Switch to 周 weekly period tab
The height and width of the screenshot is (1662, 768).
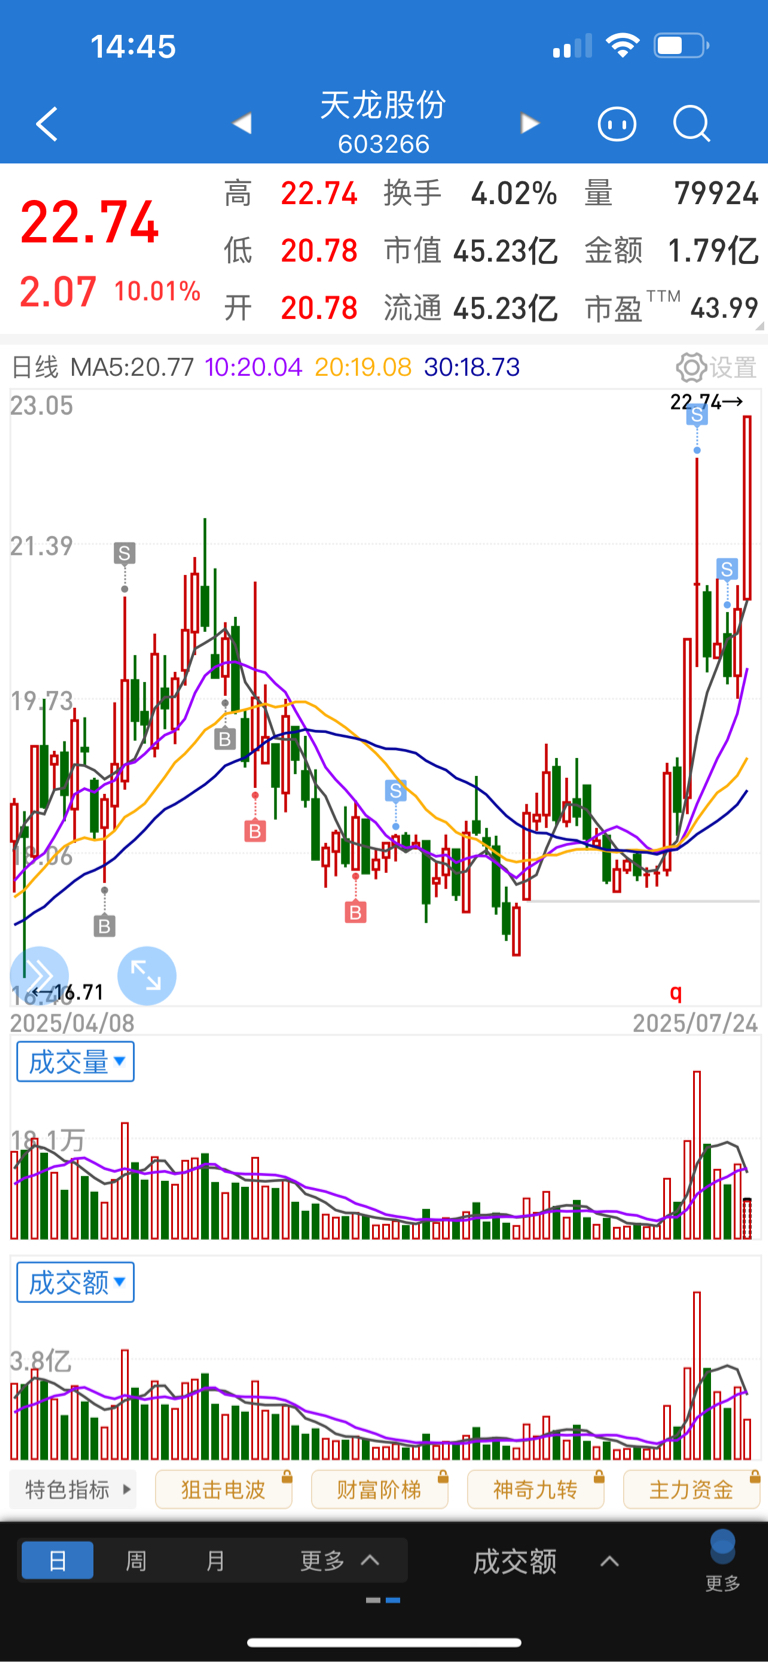[x=136, y=1560]
